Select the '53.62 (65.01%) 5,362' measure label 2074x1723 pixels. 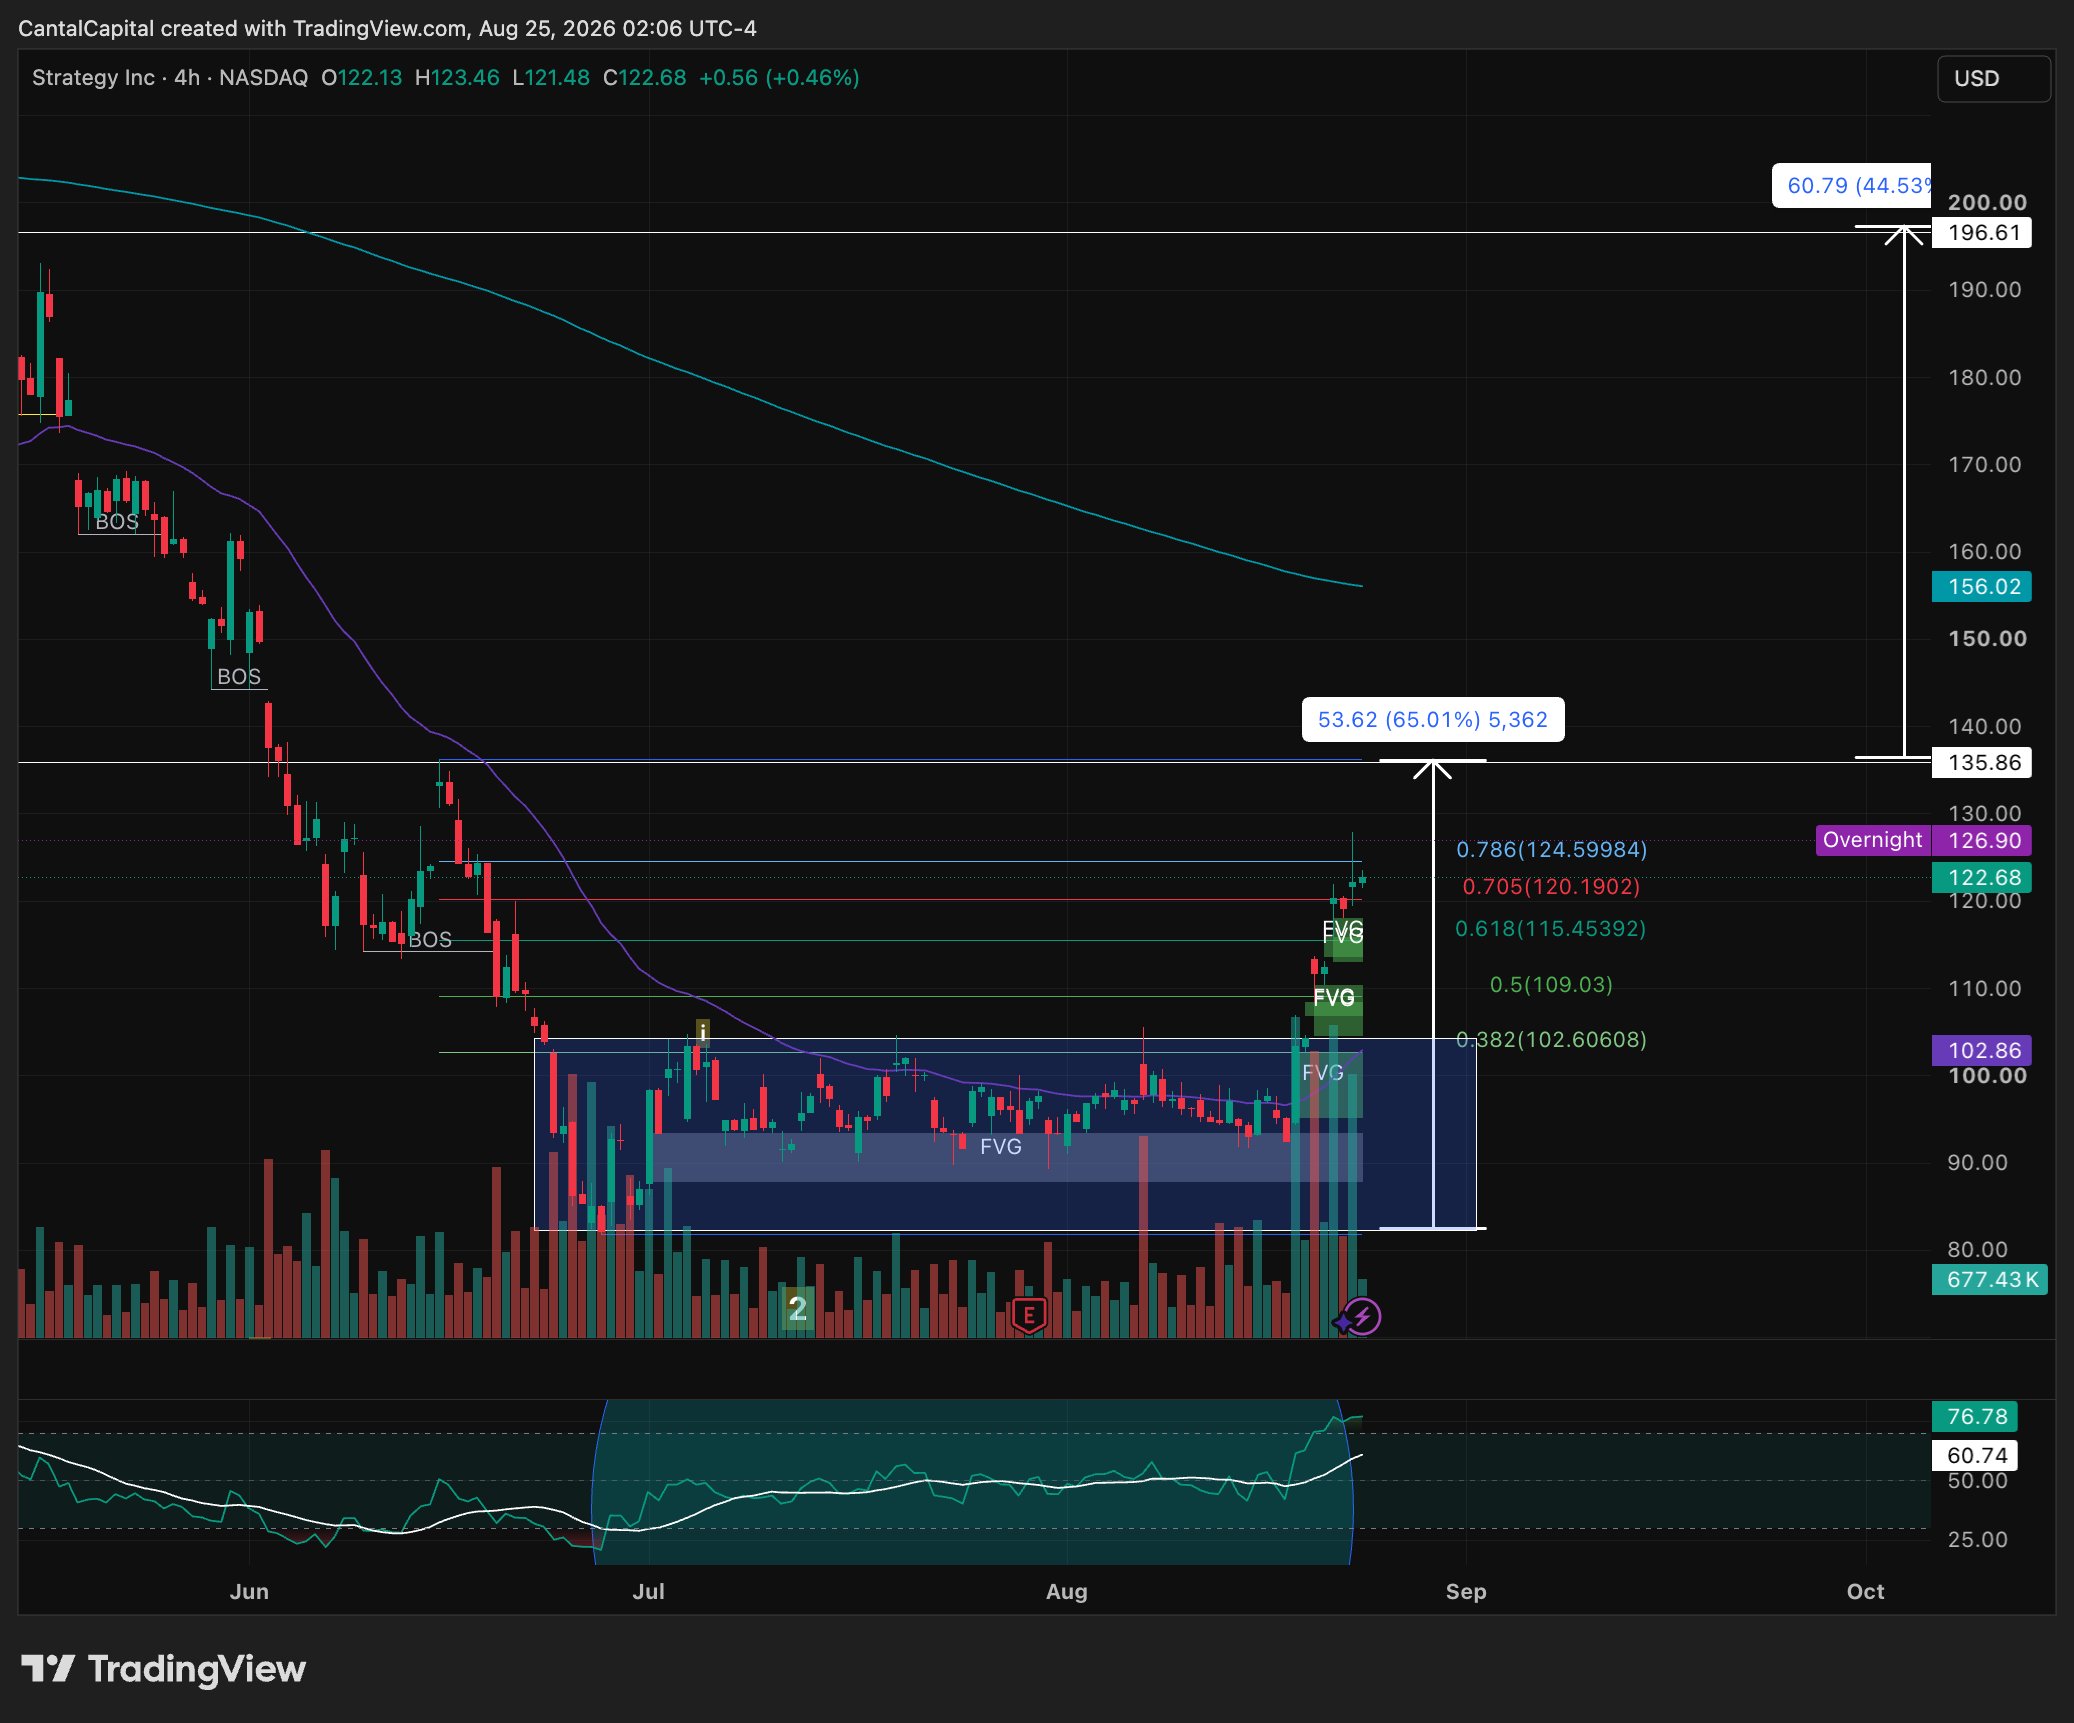pyautogui.click(x=1433, y=720)
